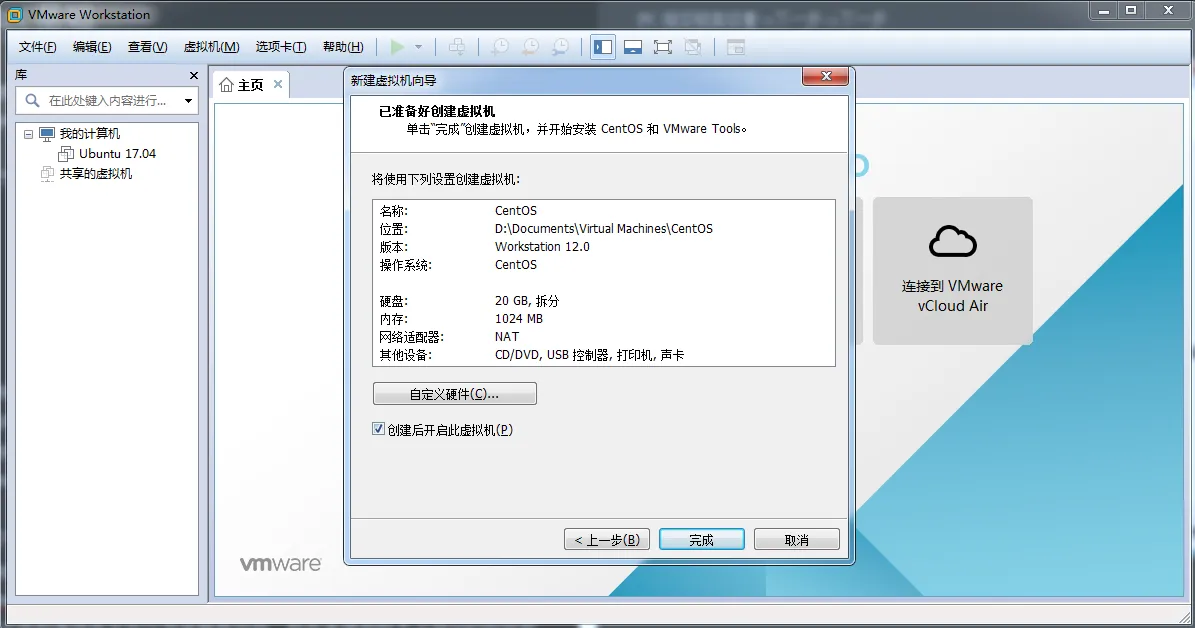This screenshot has height=628, width=1195.
Task: Click the 完成 finish button
Action: [702, 540]
